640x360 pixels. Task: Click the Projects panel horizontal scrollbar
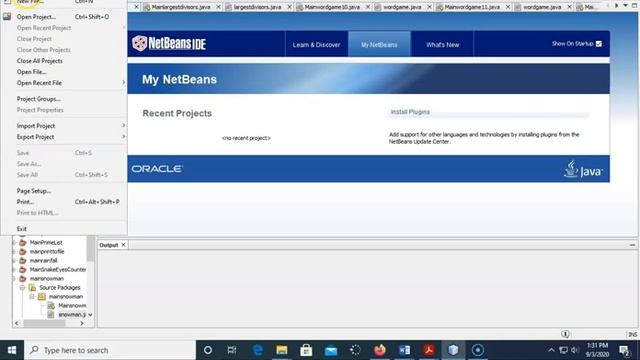(x=44, y=323)
